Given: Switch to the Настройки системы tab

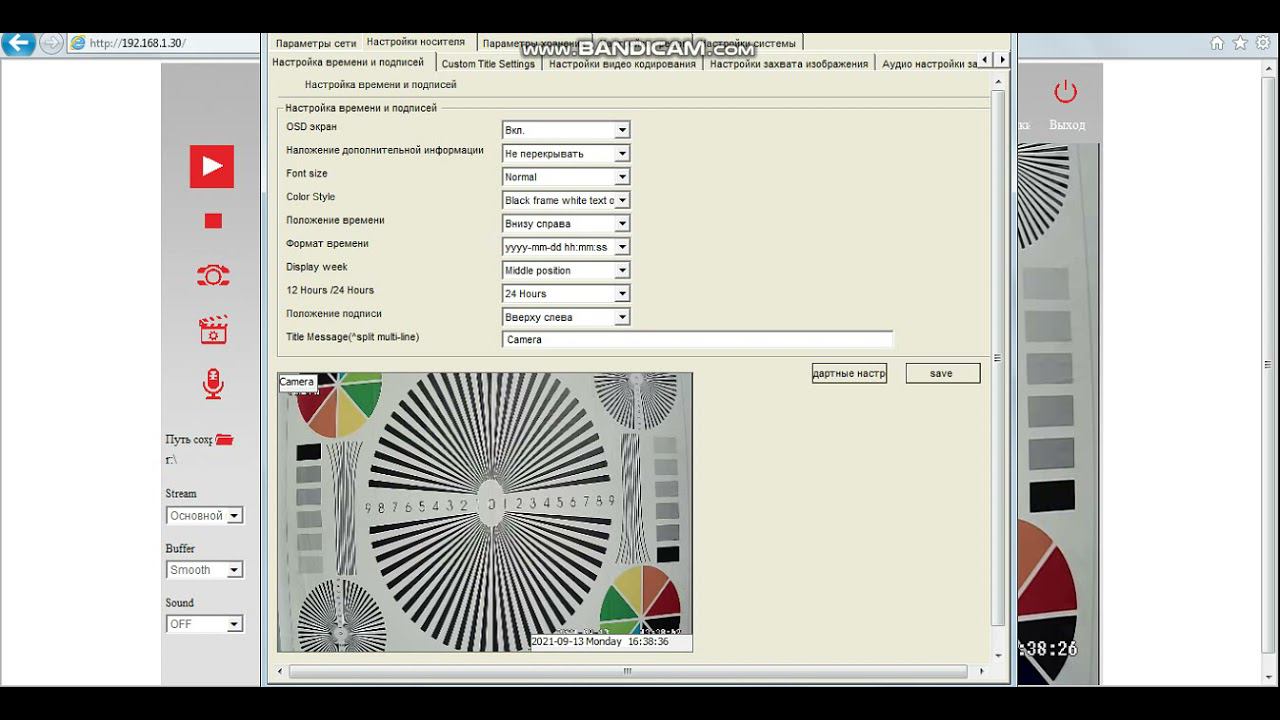Looking at the screenshot, I should (750, 43).
